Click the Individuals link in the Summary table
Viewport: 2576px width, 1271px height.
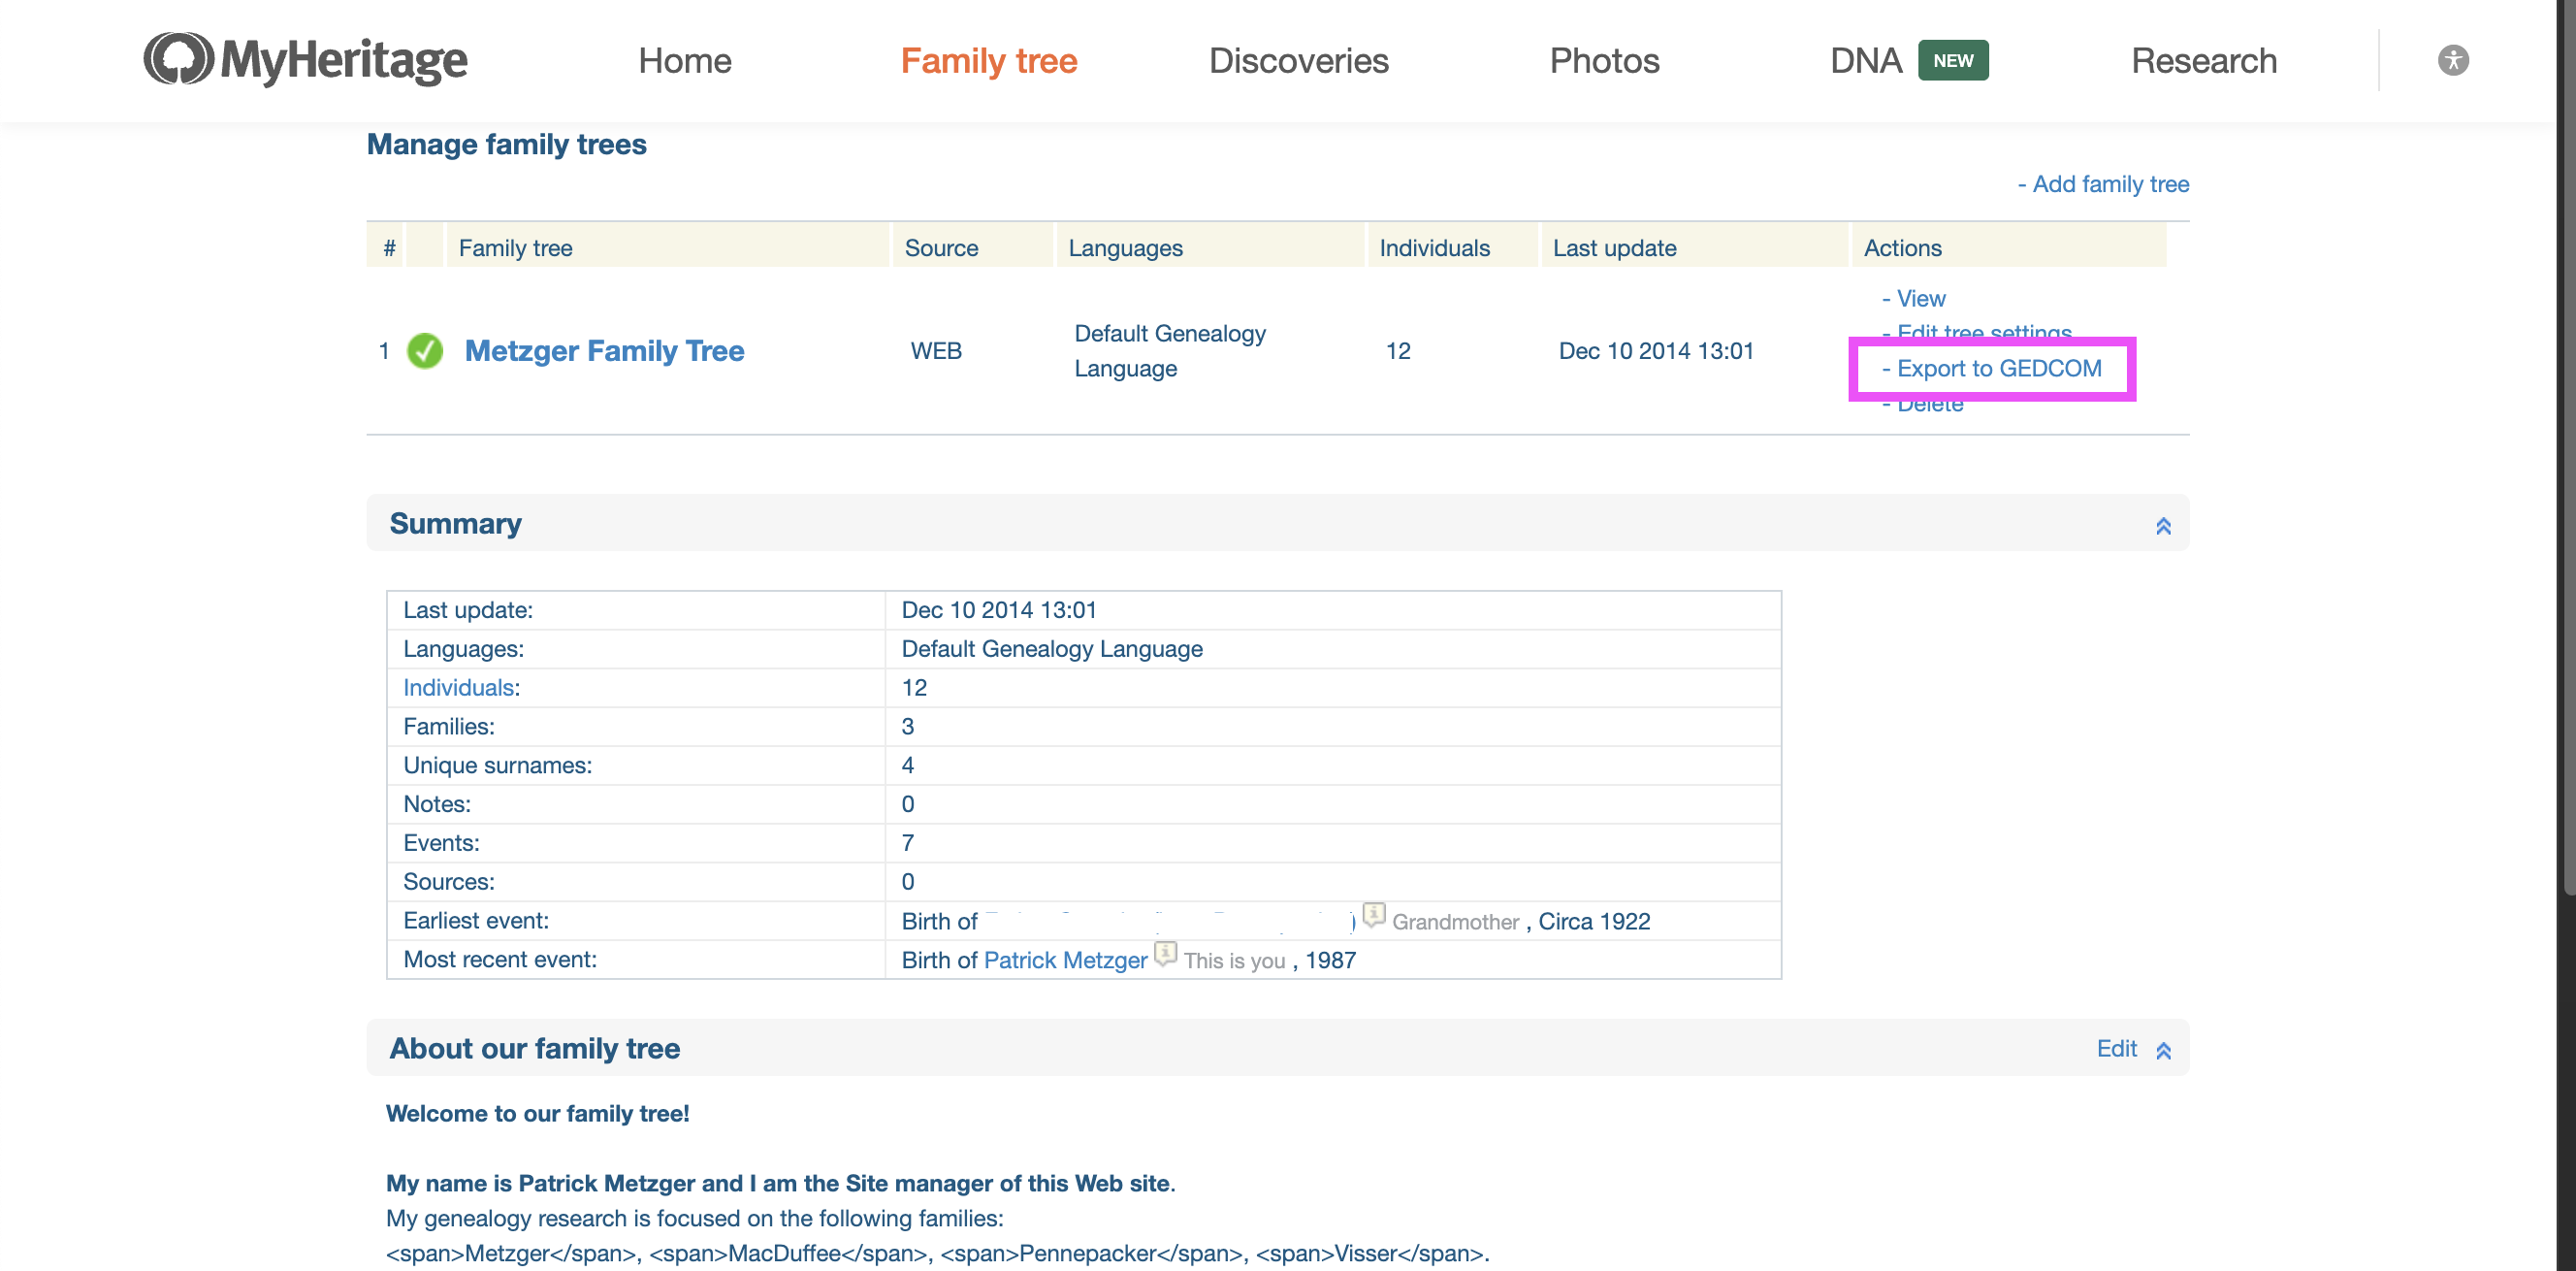point(458,687)
